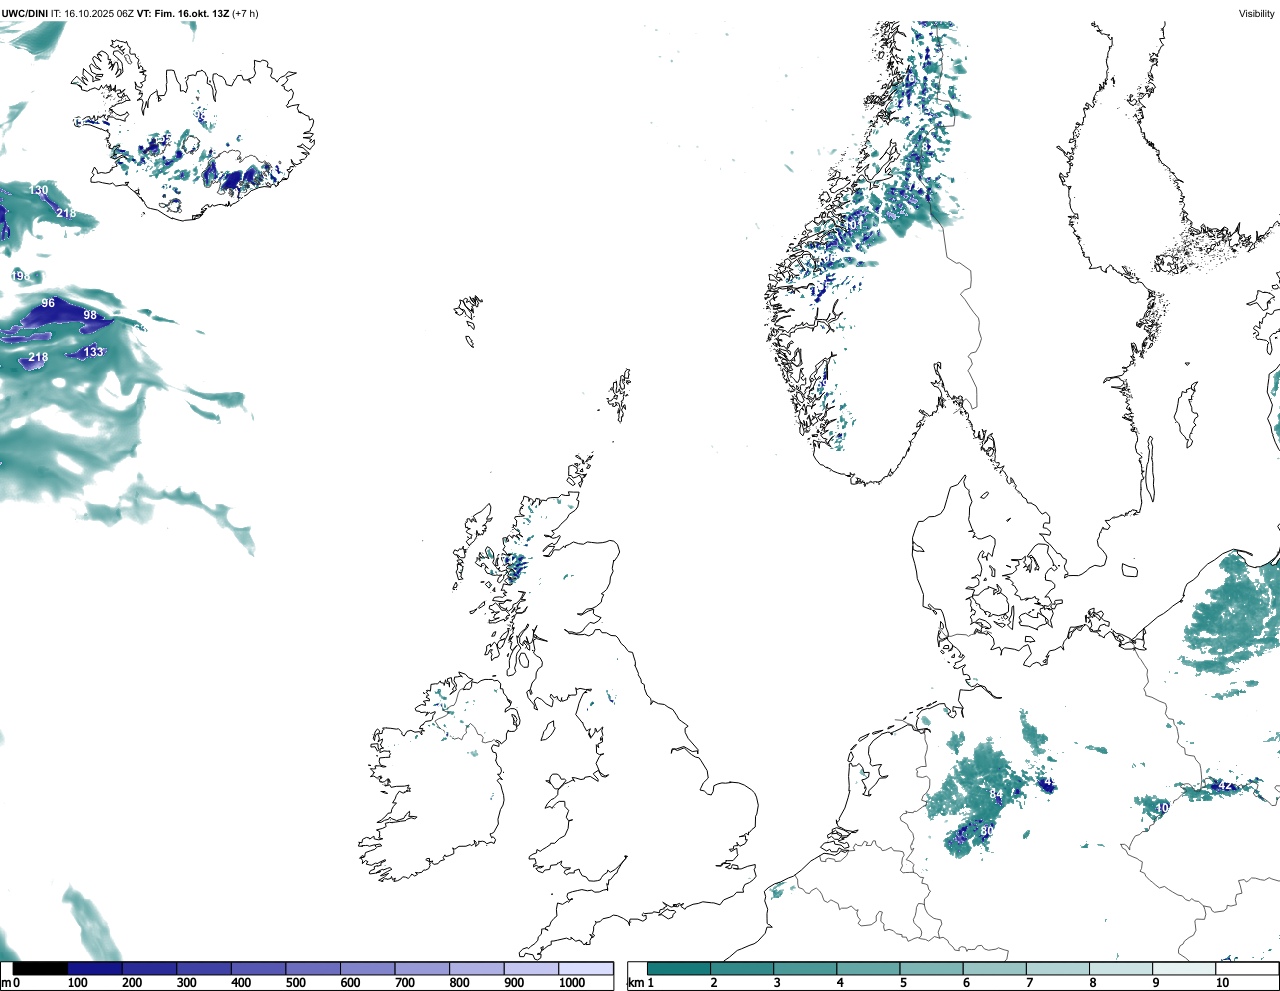Image resolution: width=1280 pixels, height=991 pixels.
Task: Select the 600–700 m legend swatch
Action: click(x=367, y=968)
